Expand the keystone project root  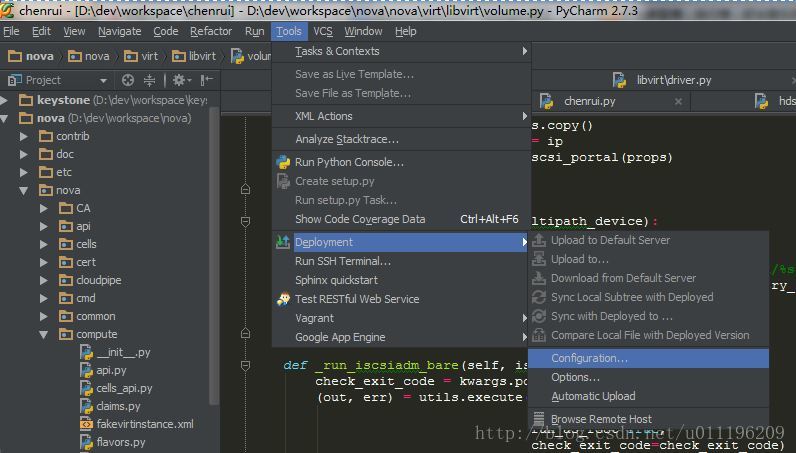click(x=4, y=100)
